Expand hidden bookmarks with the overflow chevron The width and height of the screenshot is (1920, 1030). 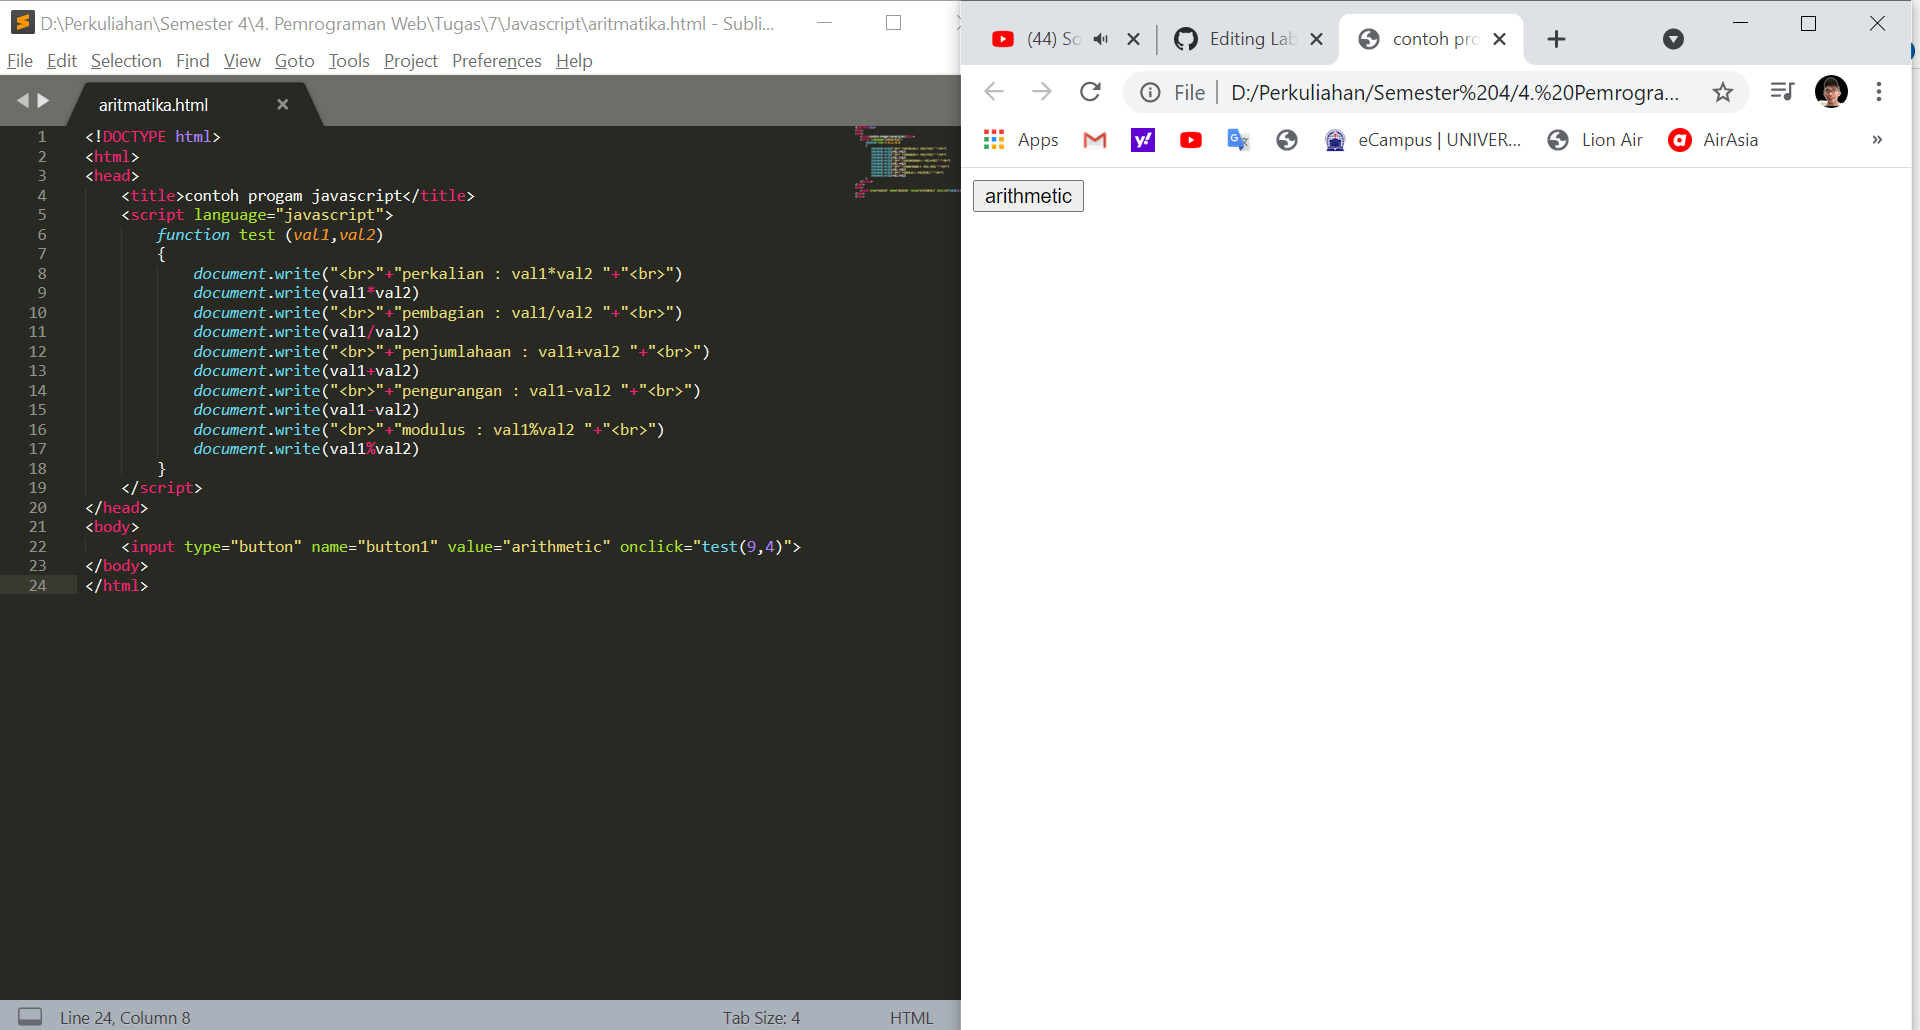1876,140
